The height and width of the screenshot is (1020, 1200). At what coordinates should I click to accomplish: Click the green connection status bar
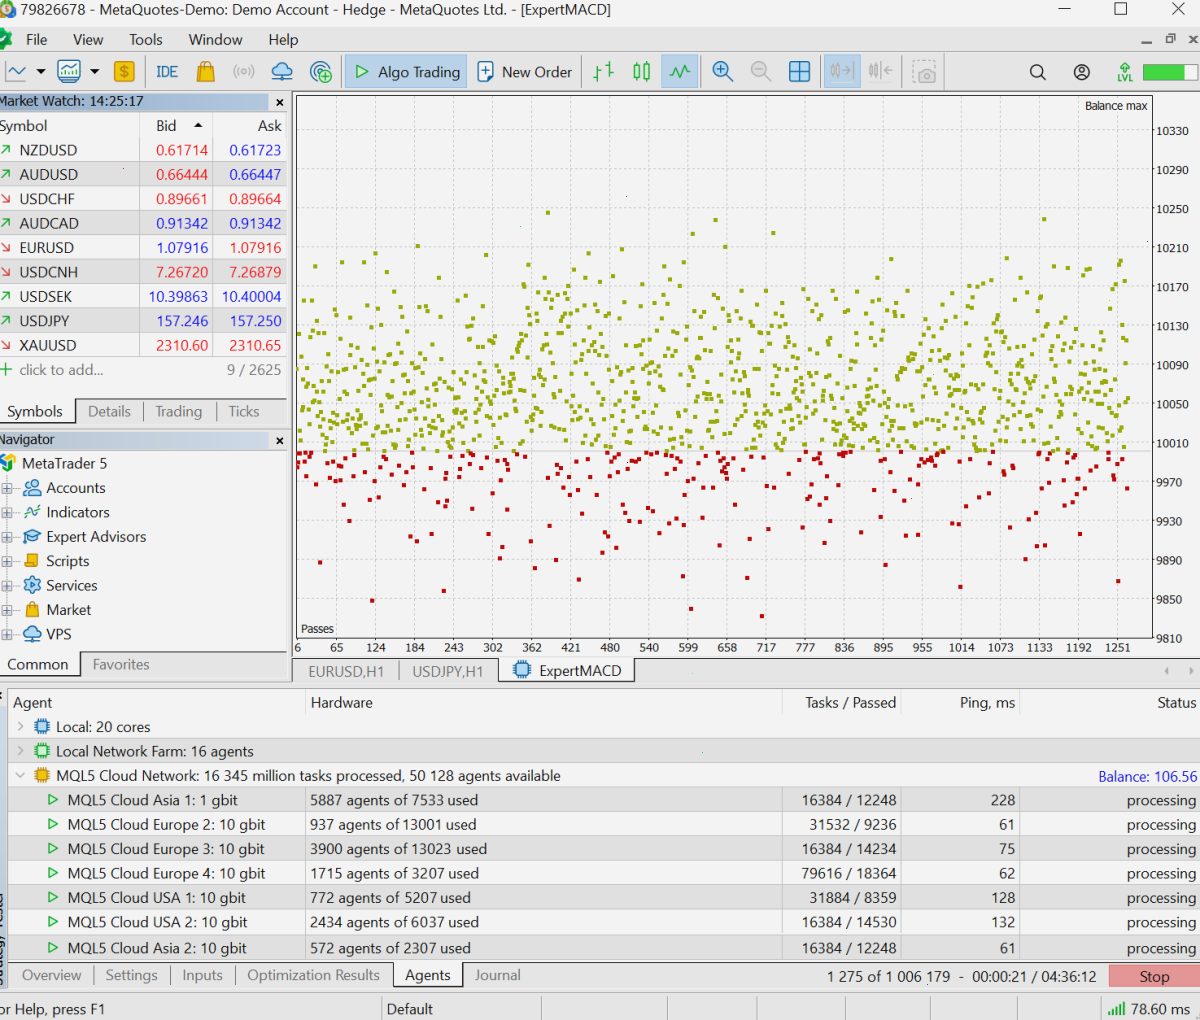[x=1170, y=72]
